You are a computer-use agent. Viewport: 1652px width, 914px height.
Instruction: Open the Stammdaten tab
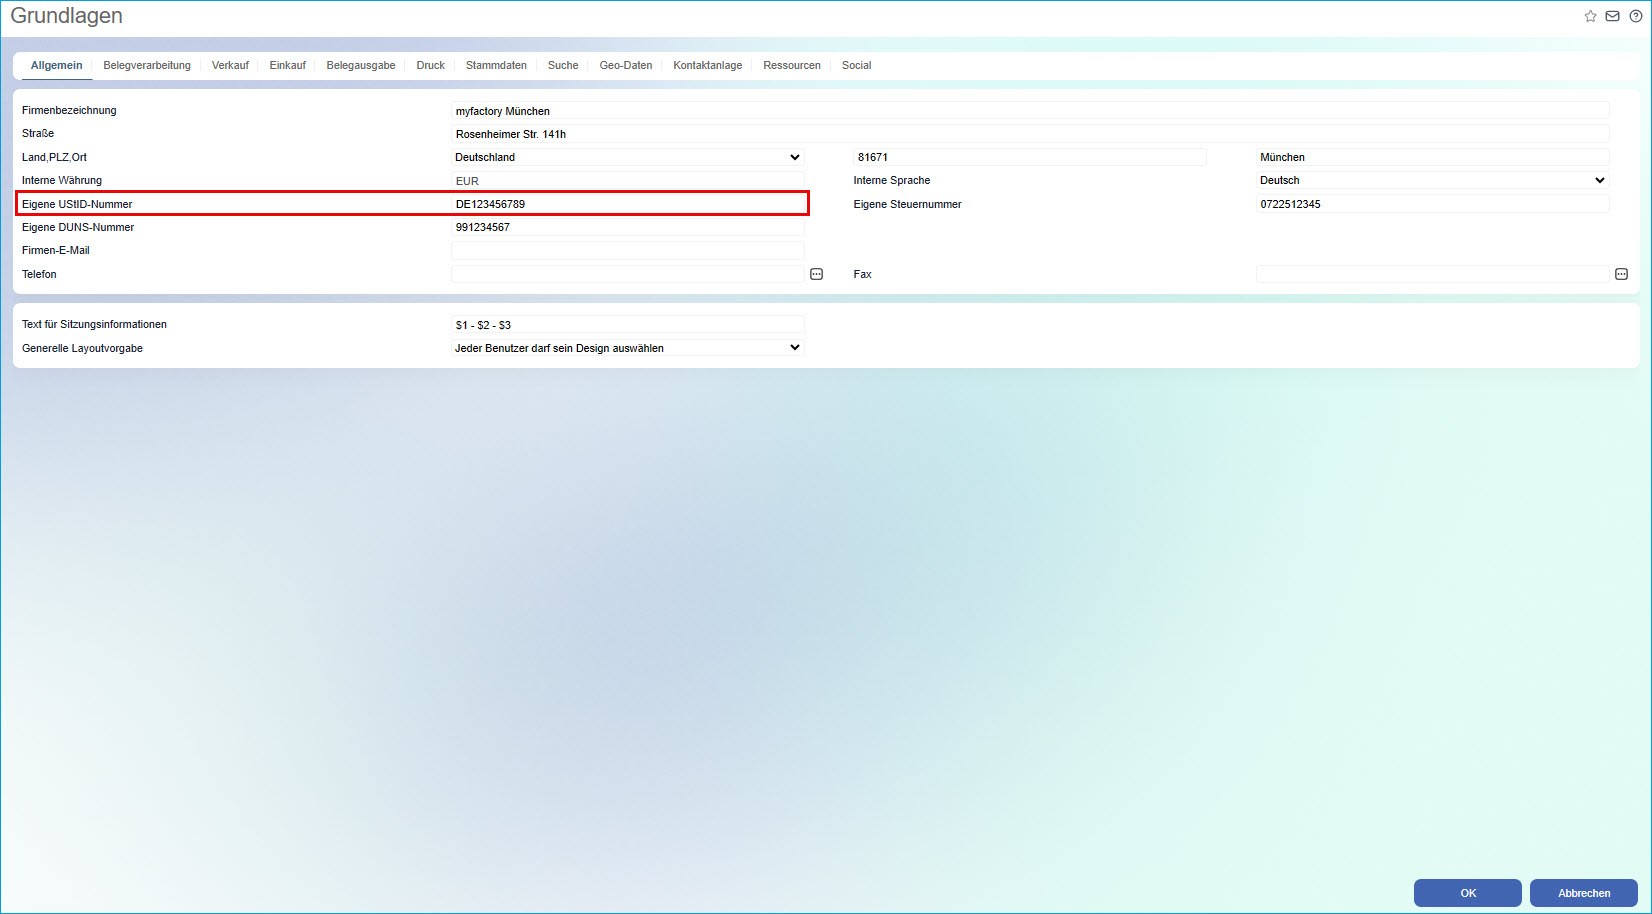[496, 65]
